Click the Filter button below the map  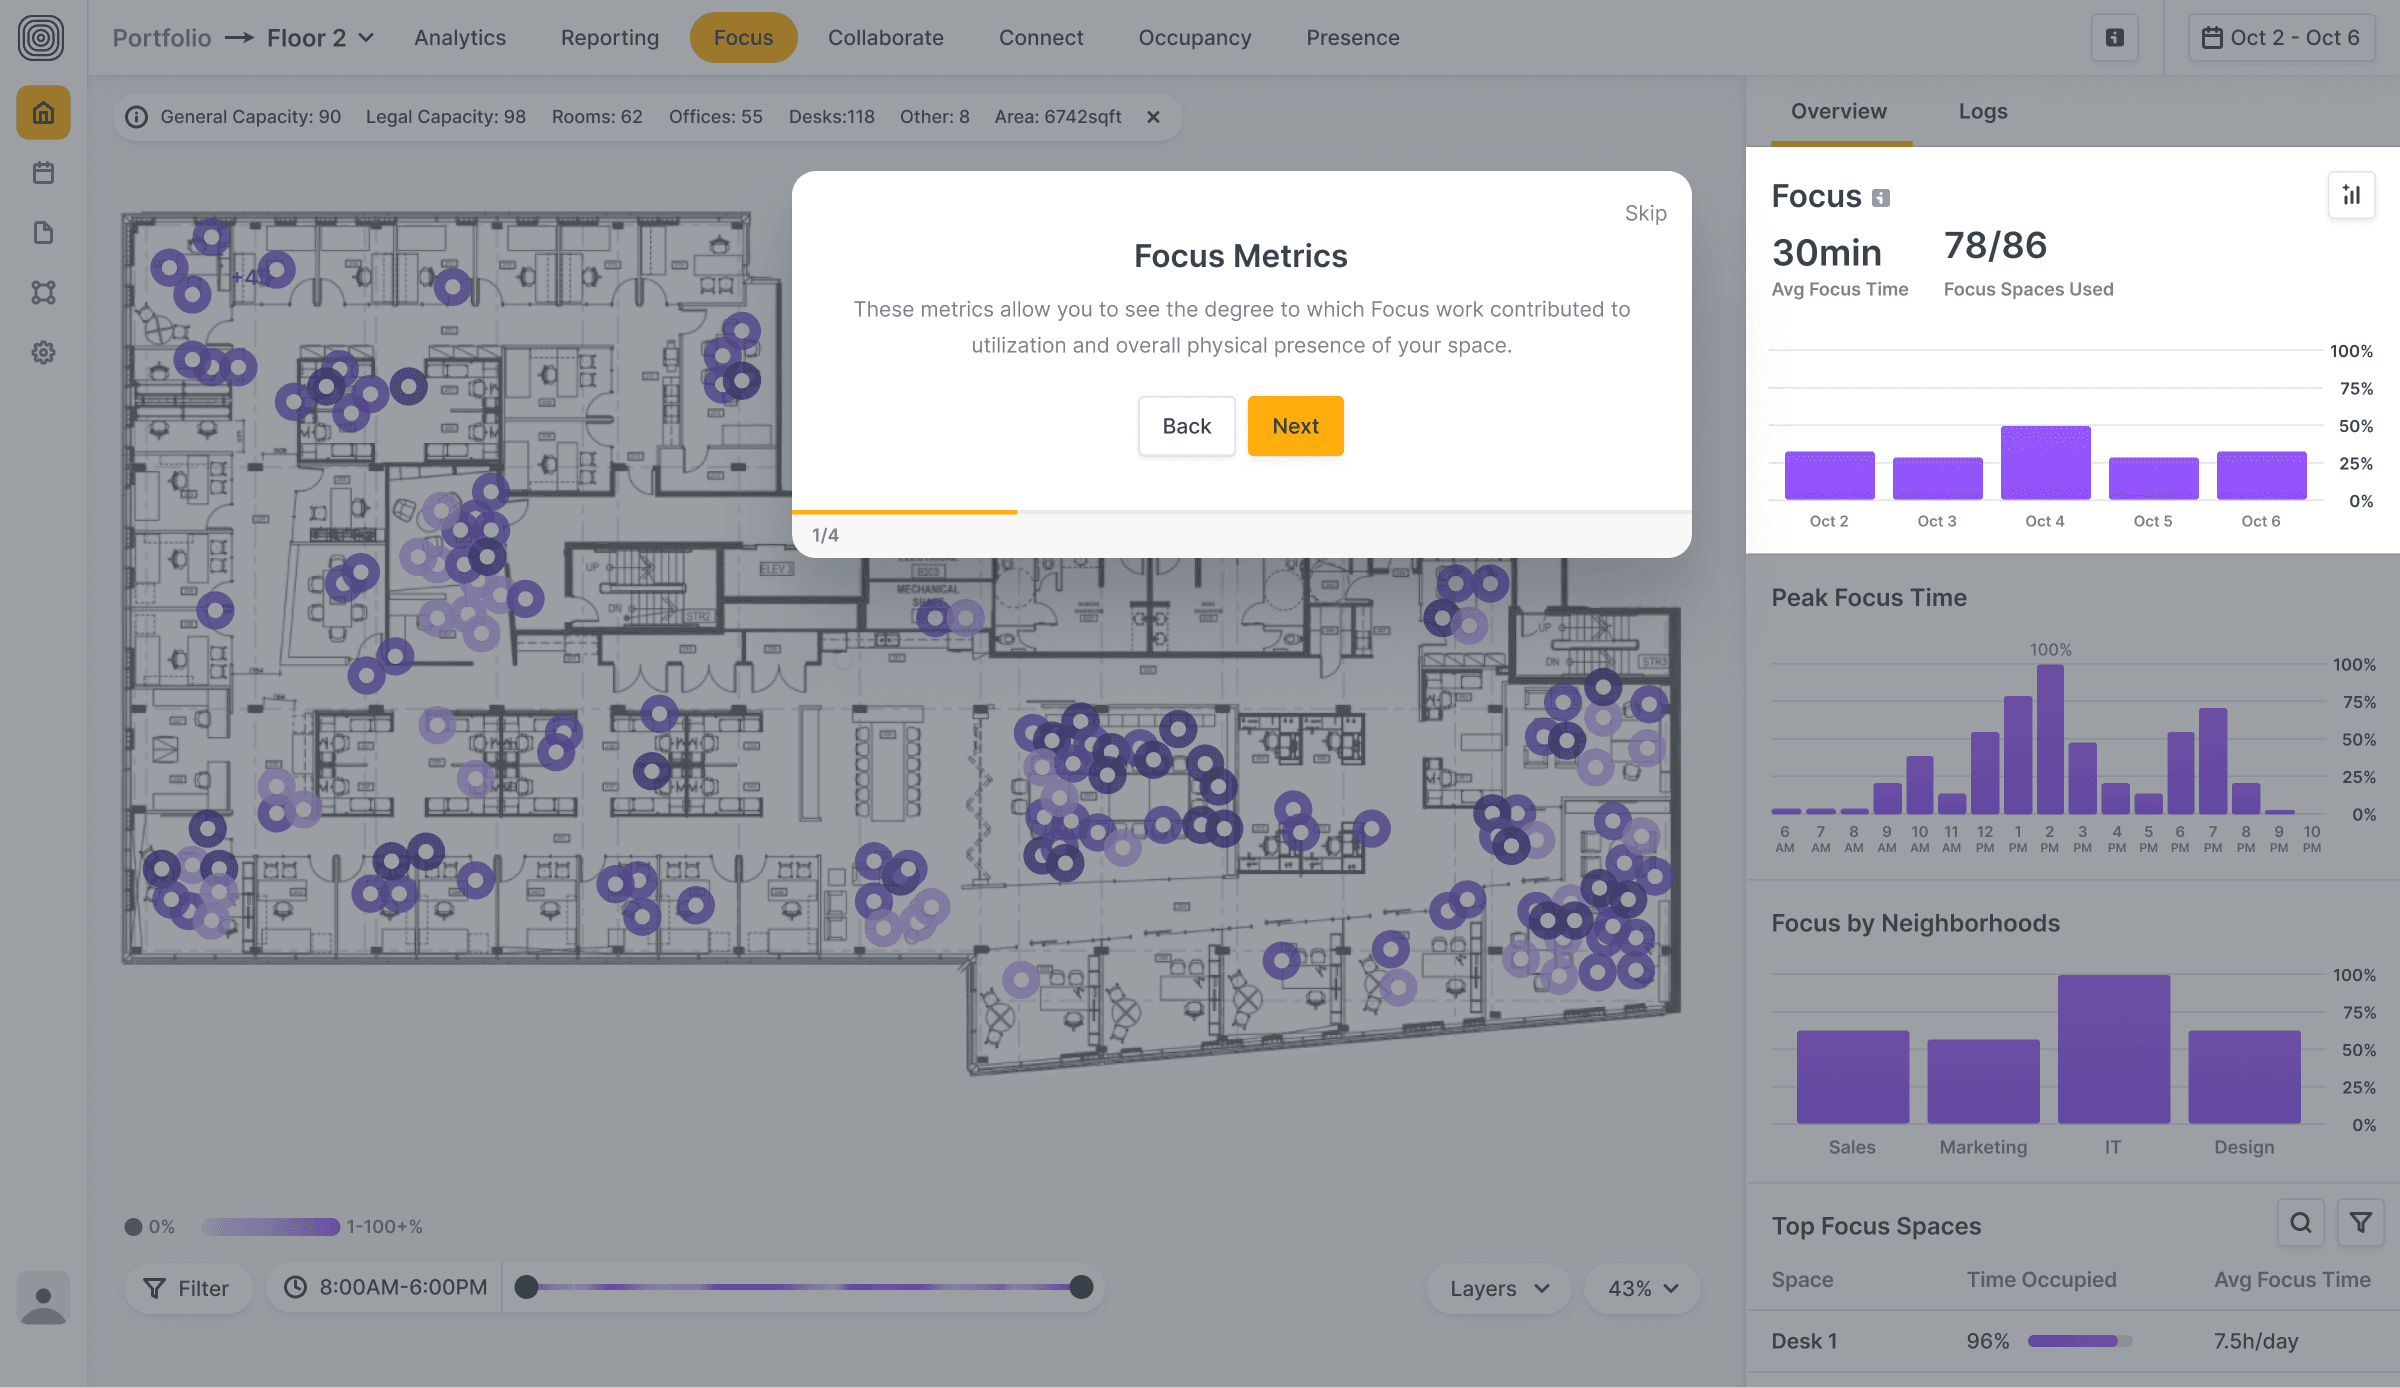[x=186, y=1288]
